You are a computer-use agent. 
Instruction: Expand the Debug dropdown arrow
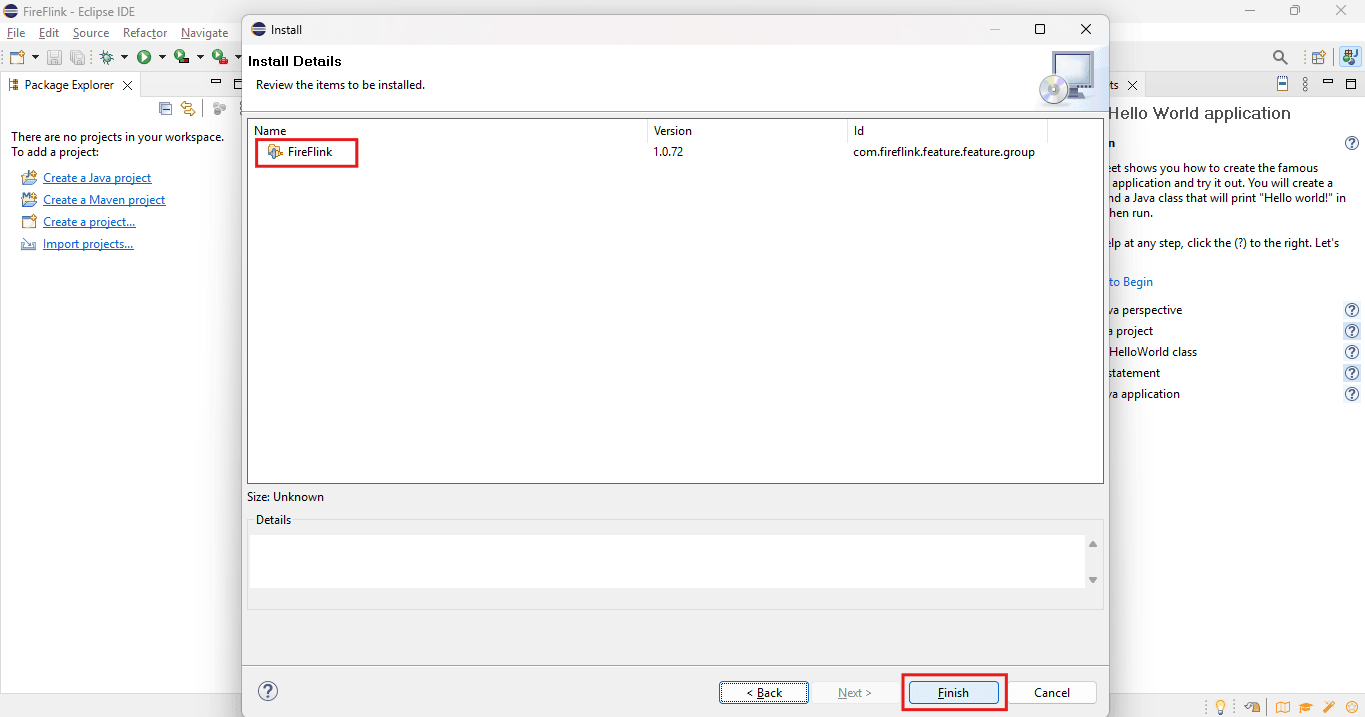tap(124, 58)
